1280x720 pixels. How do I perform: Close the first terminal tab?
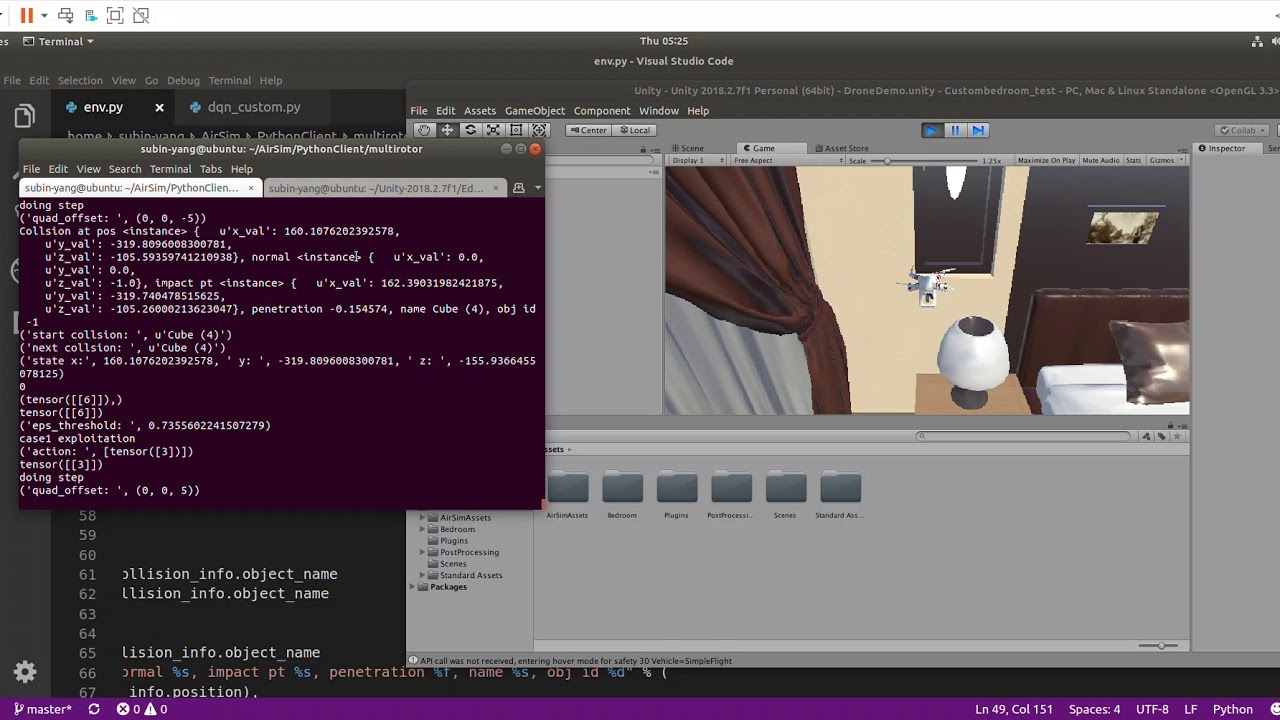click(251, 188)
